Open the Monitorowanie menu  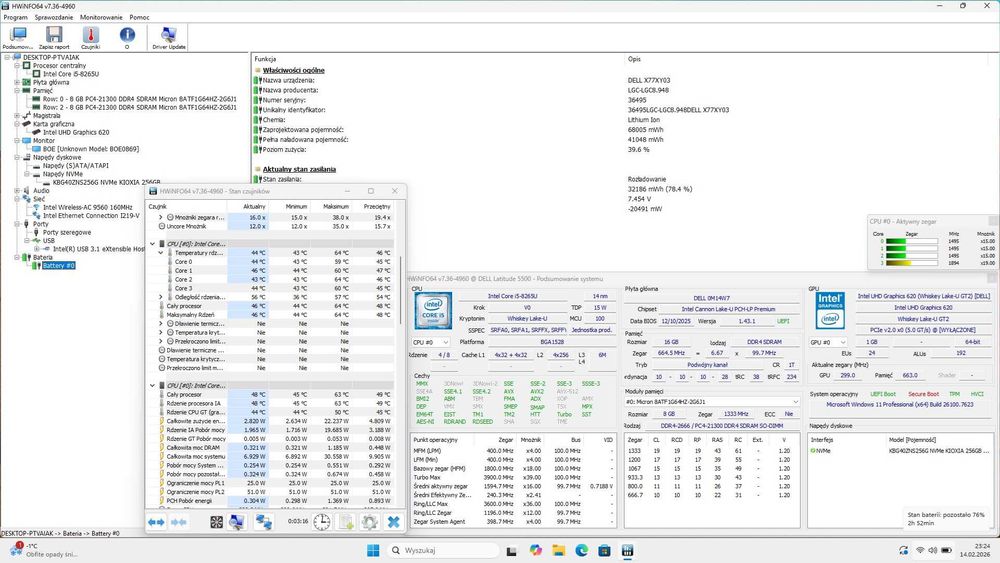pos(101,17)
